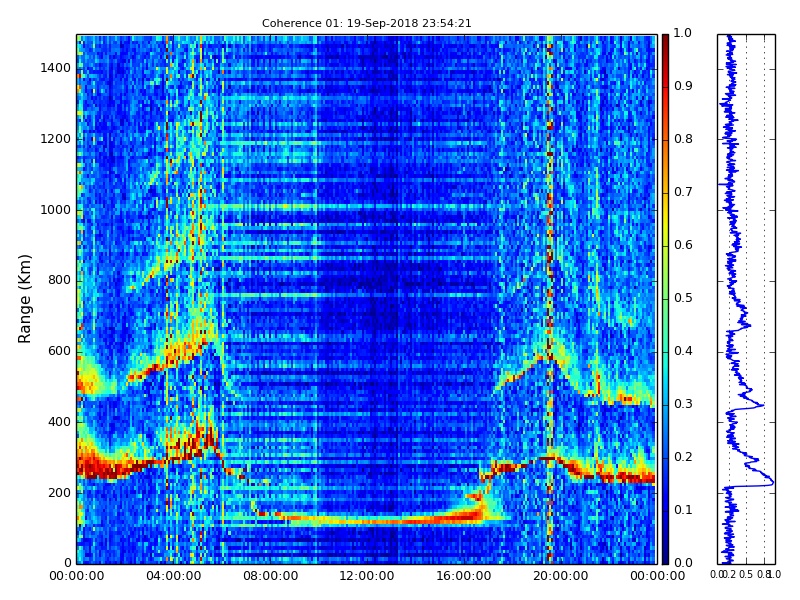Click the 12:00:00 time axis label
Screen dimensions: 800x600
click(367, 576)
